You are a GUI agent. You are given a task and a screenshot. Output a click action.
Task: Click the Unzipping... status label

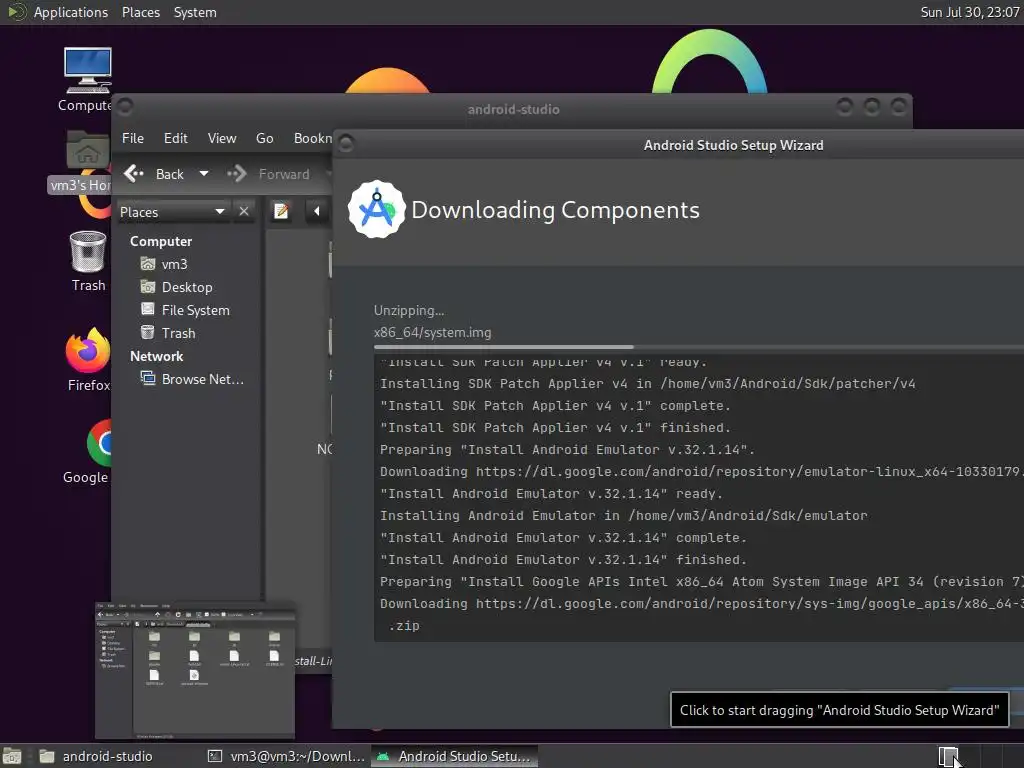(x=409, y=311)
